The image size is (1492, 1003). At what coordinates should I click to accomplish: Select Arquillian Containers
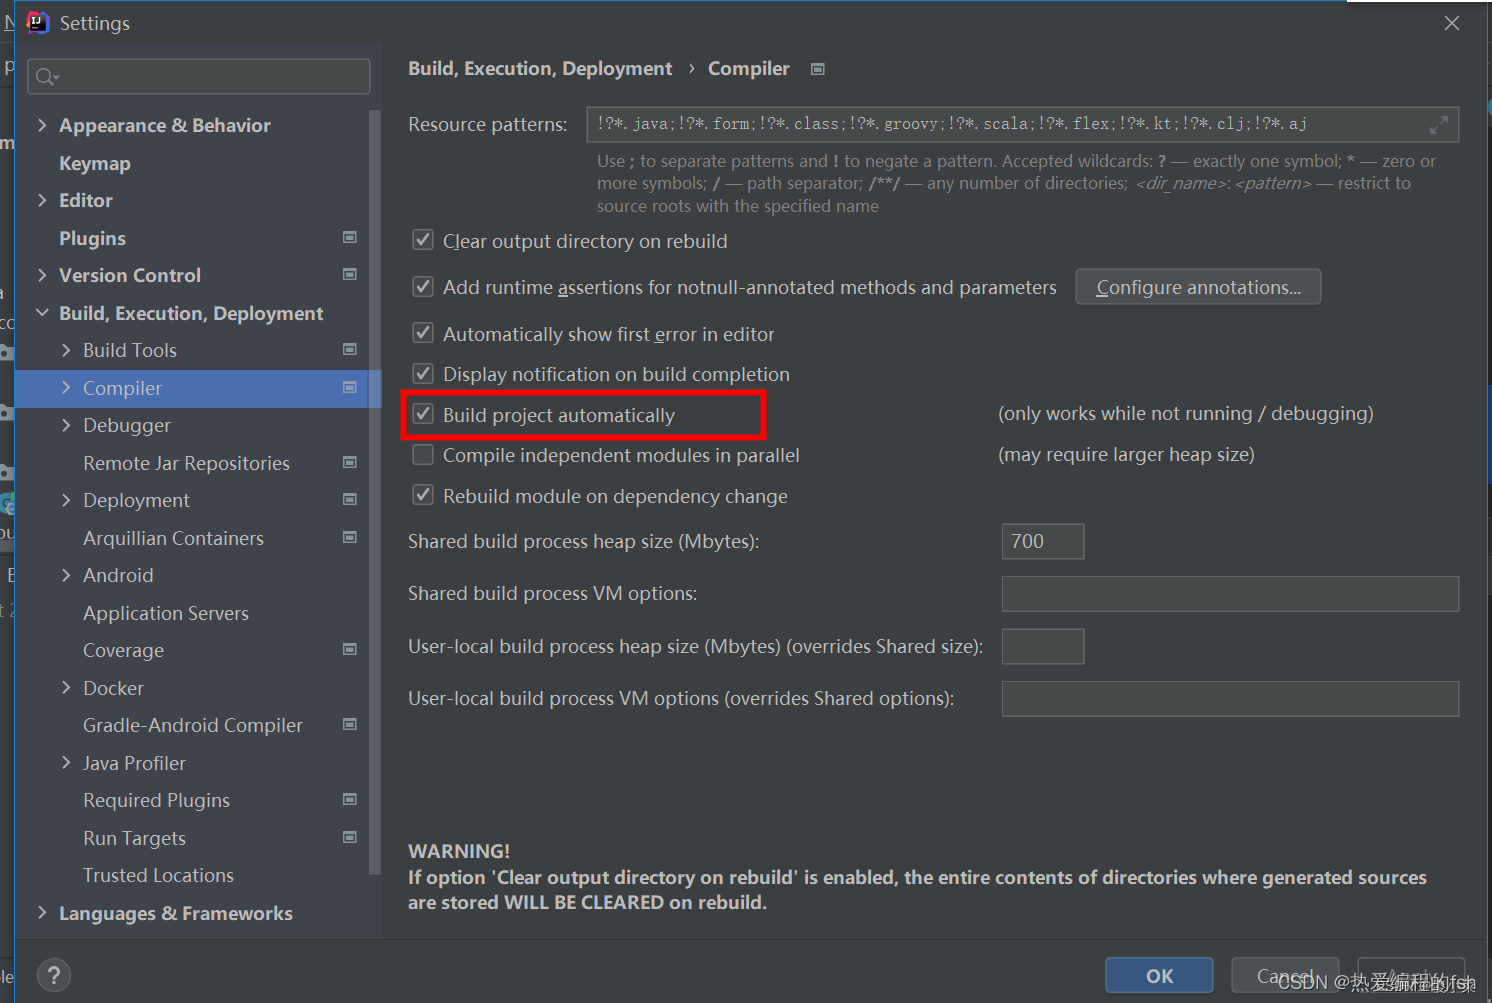coord(173,538)
